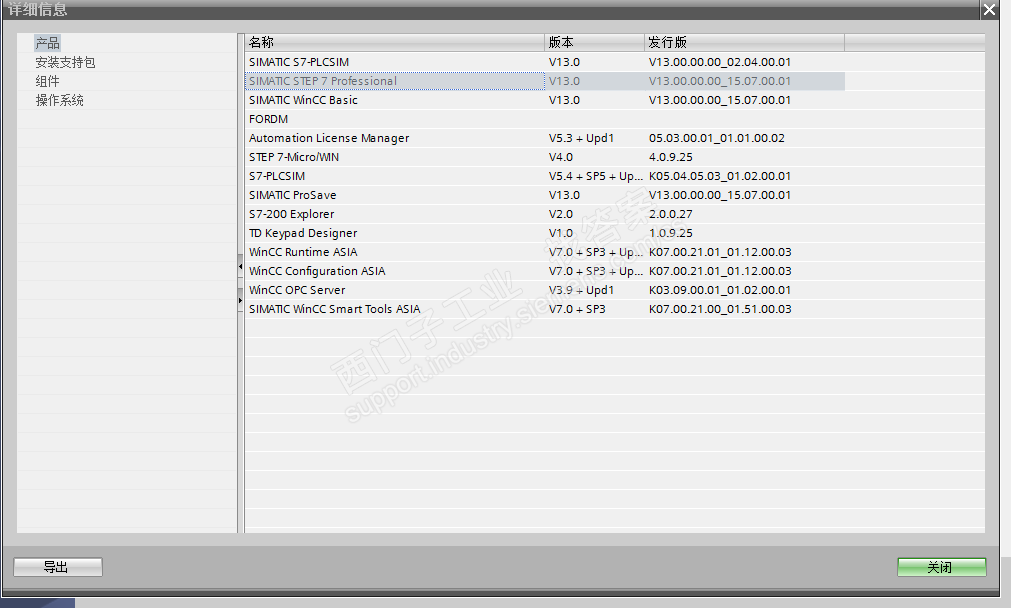Click version V2.0 cell
Screen dimensions: 1011x608
[561, 214]
